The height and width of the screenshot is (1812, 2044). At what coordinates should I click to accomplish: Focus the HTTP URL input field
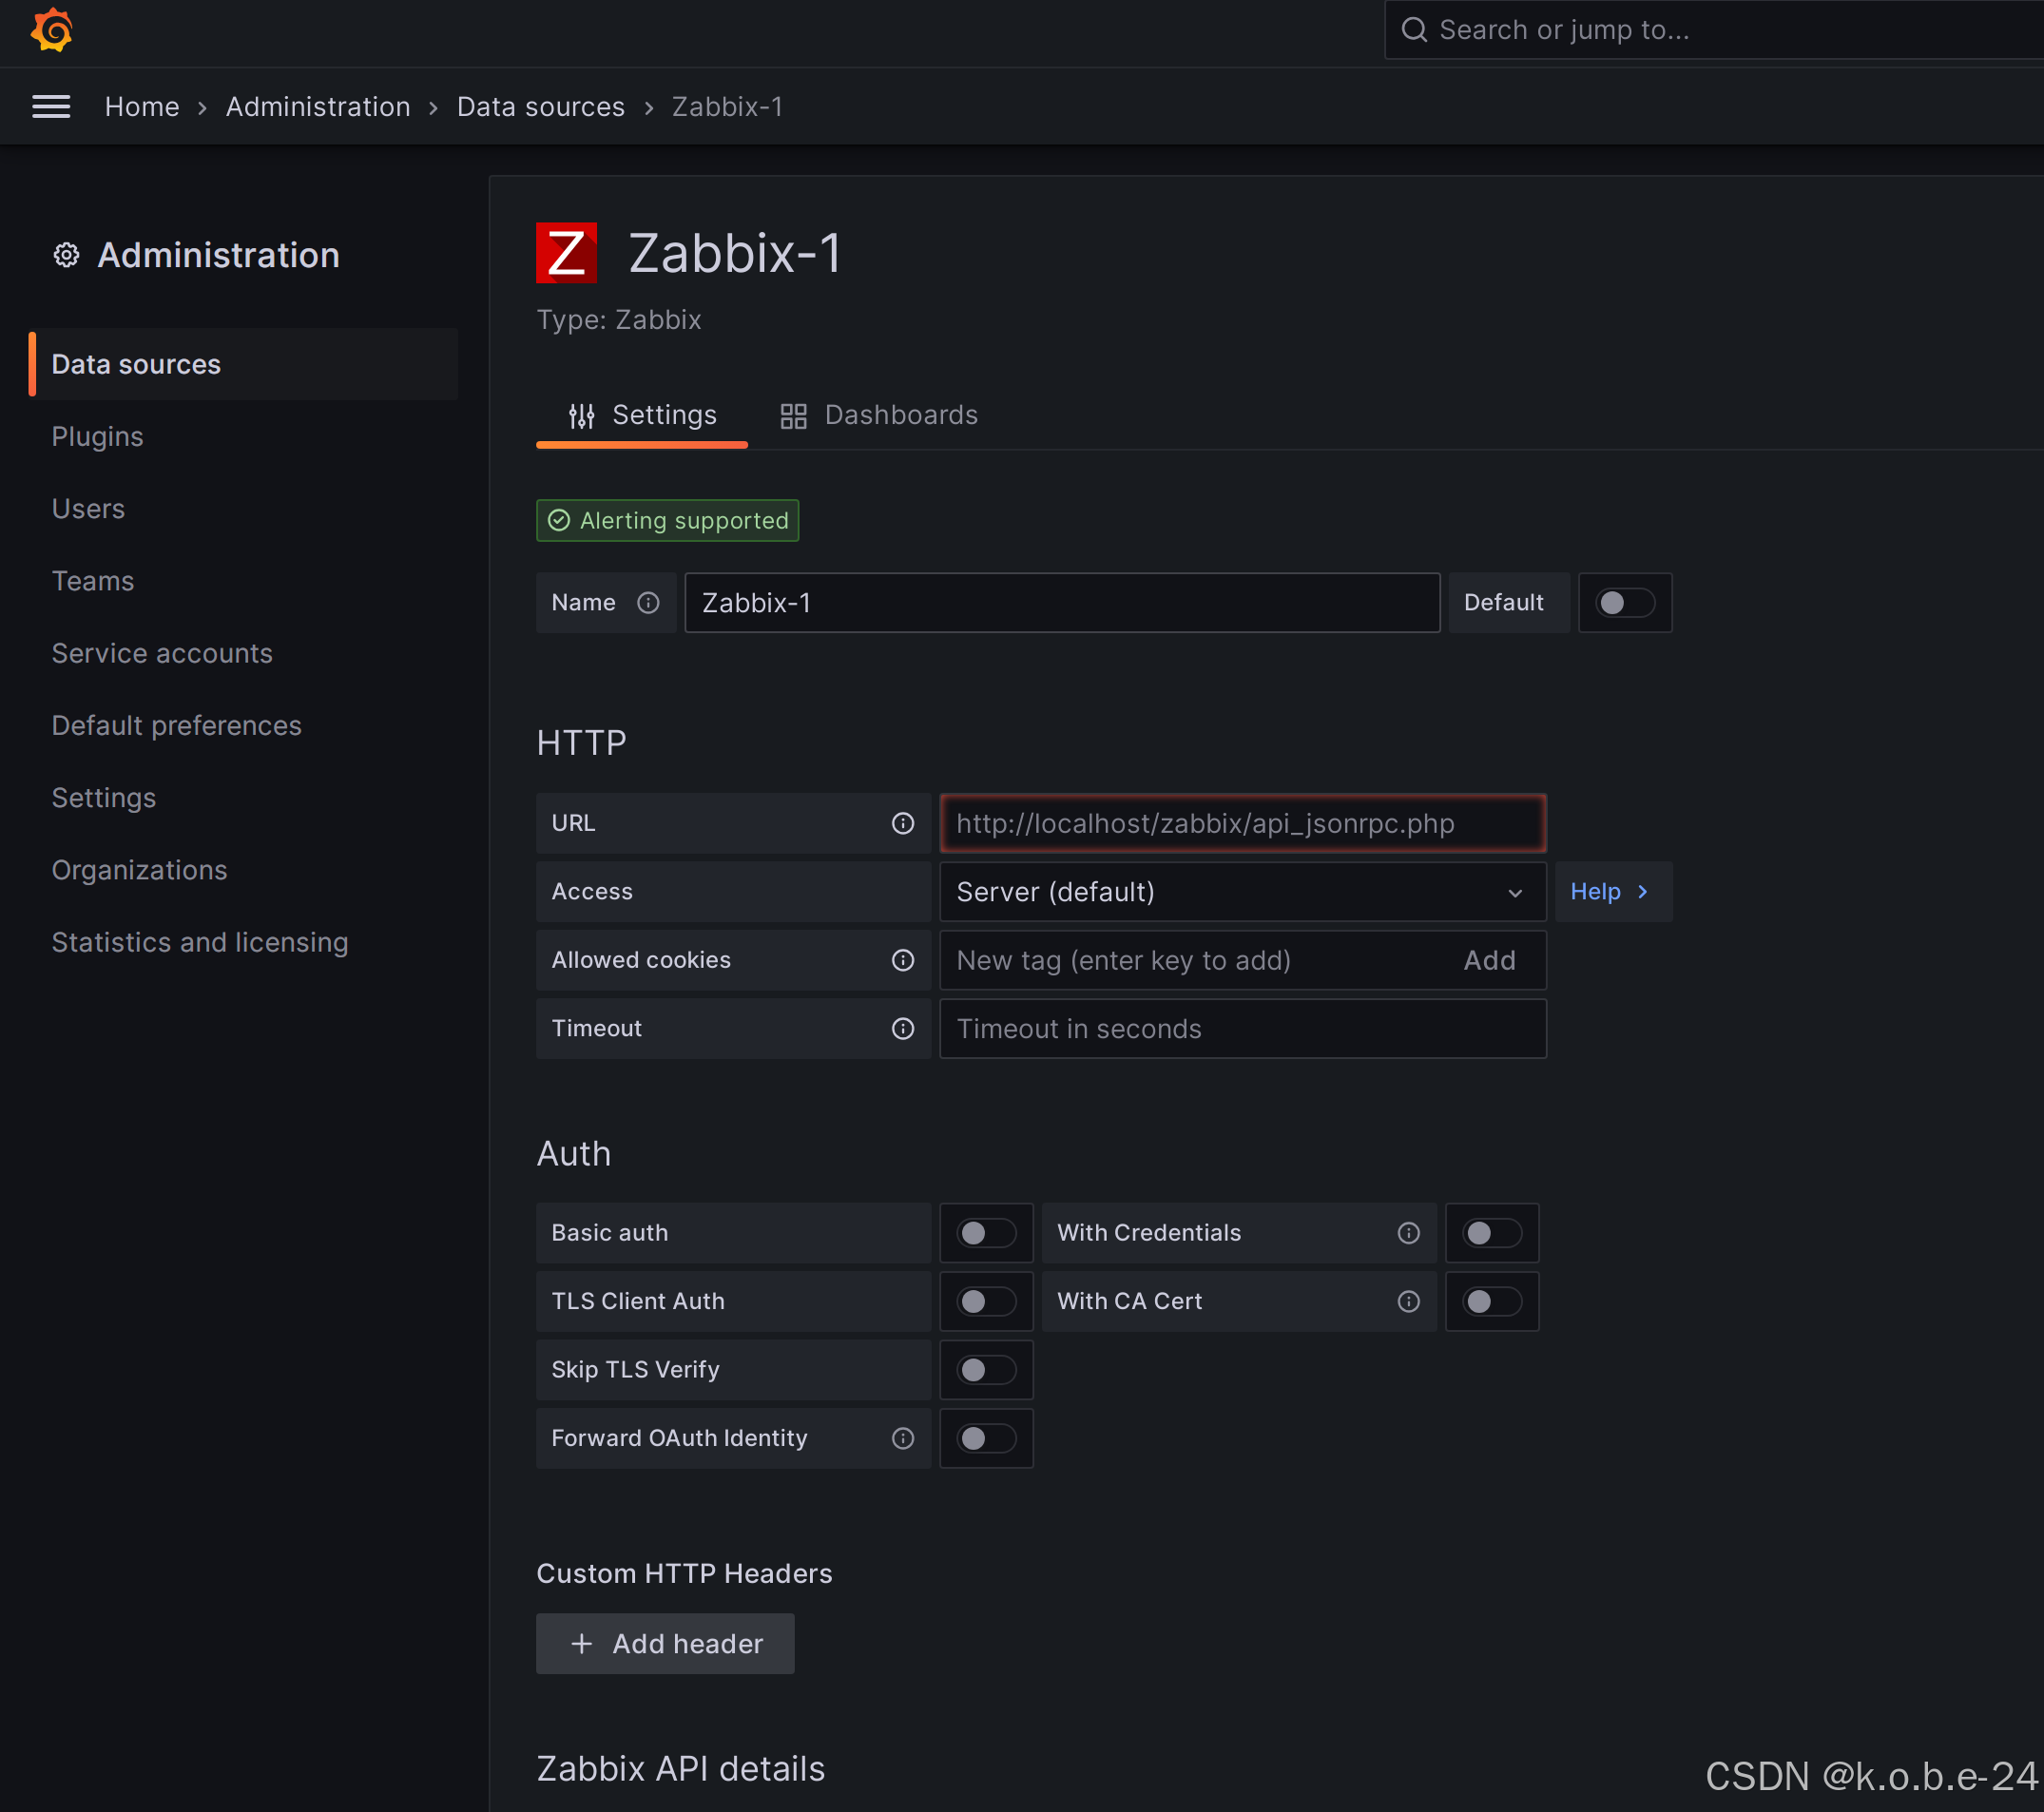[x=1243, y=823]
